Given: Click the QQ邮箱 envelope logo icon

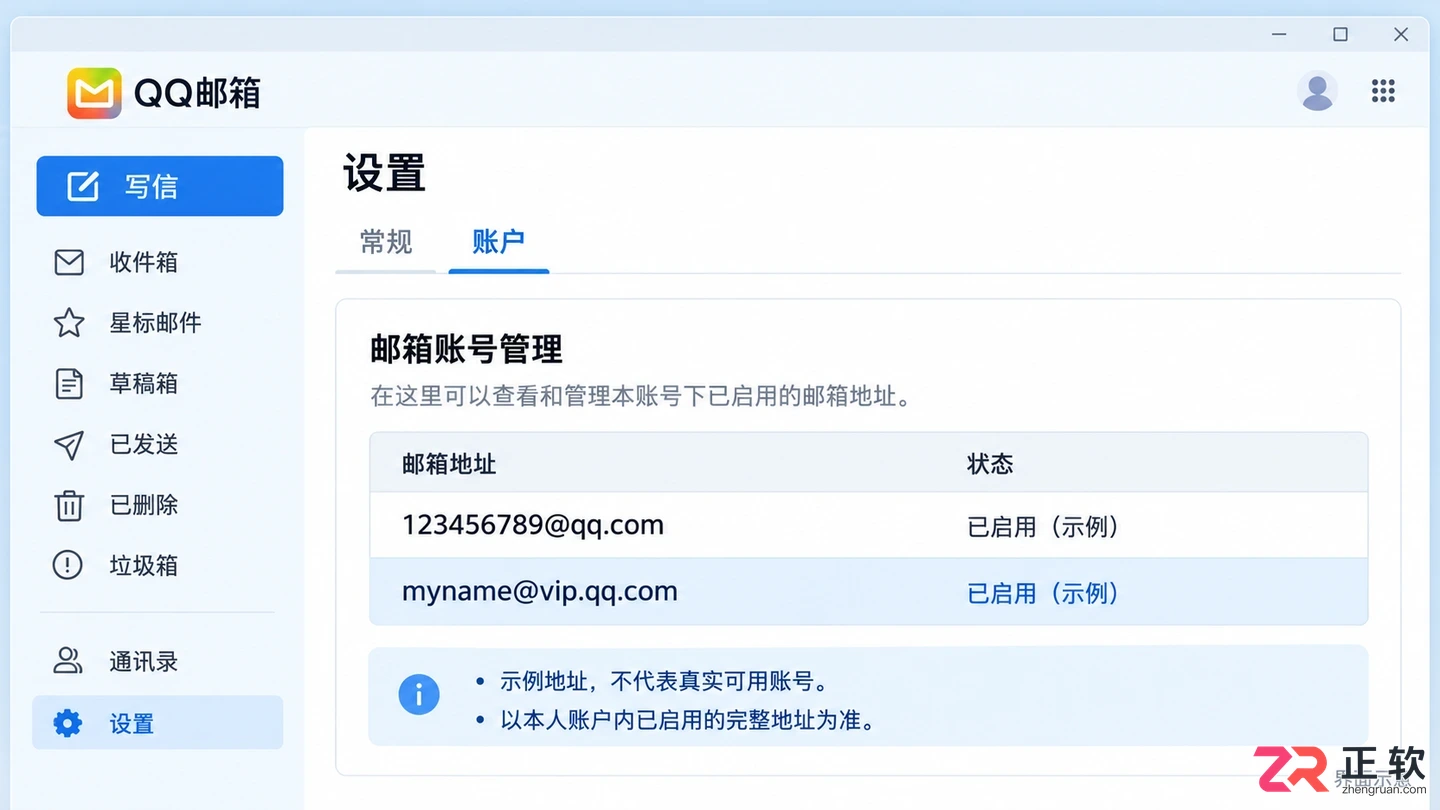Looking at the screenshot, I should tap(94, 93).
